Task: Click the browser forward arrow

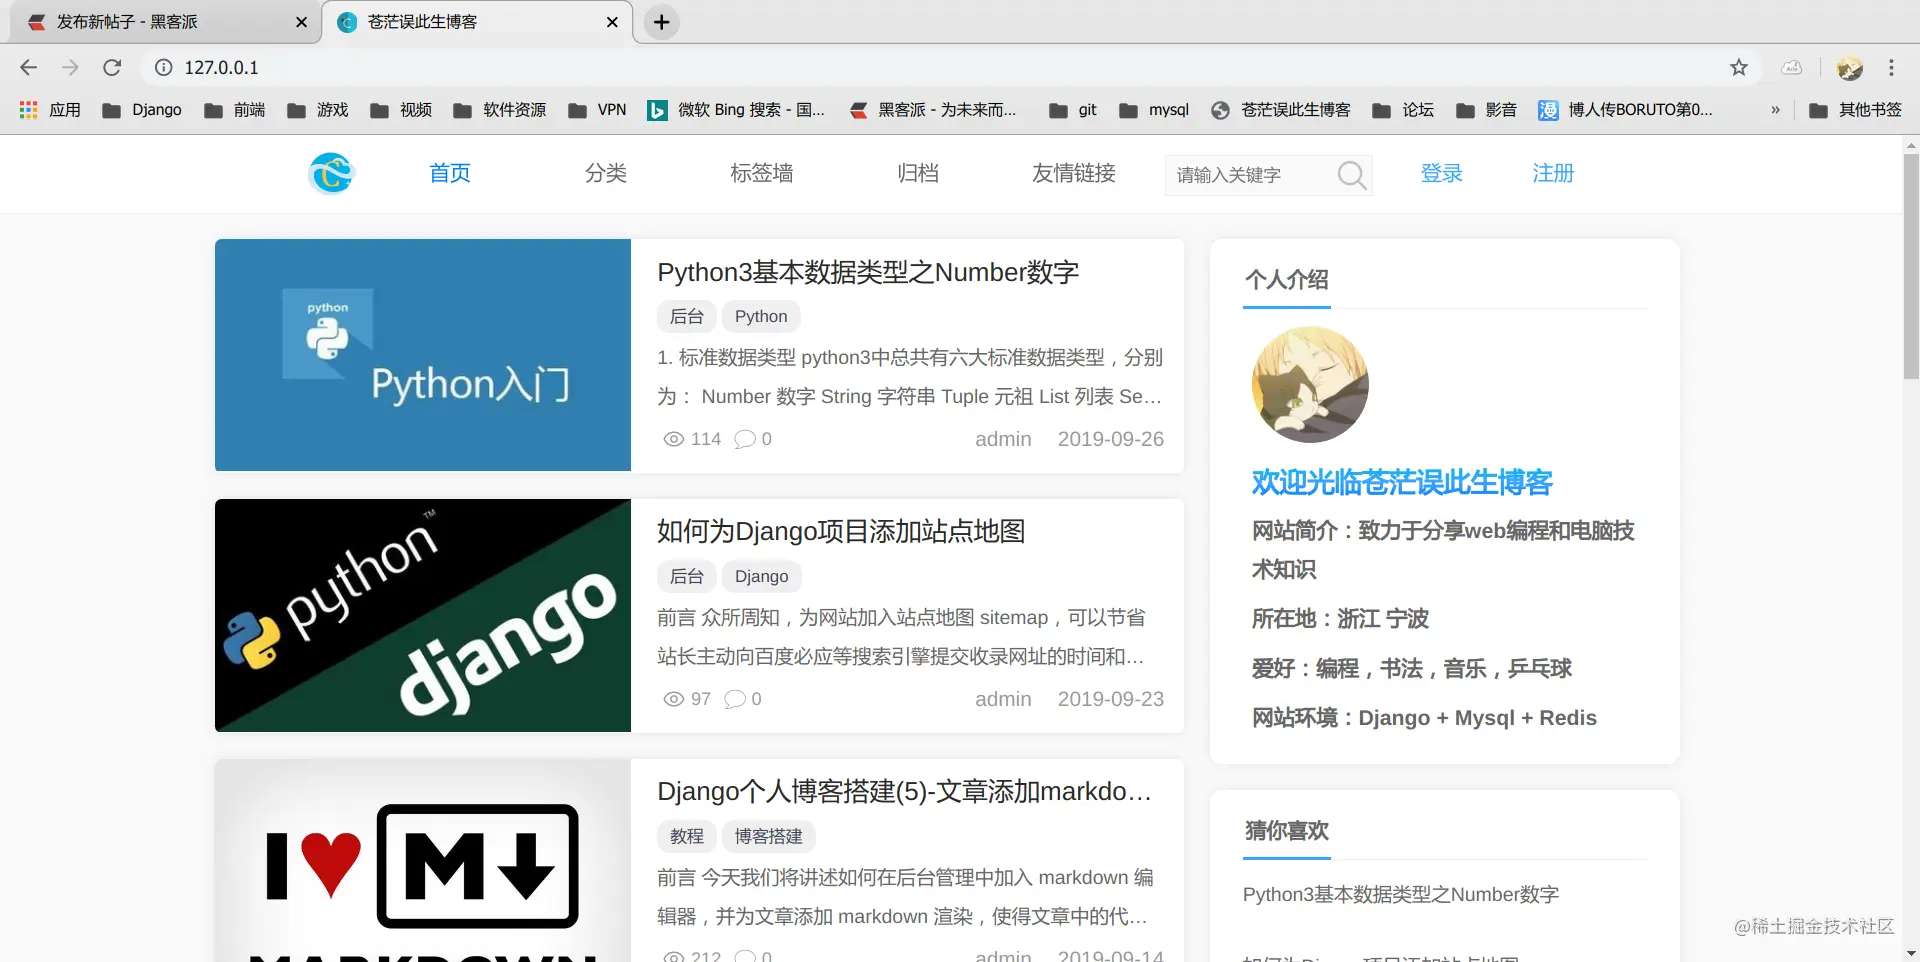Action: point(70,67)
